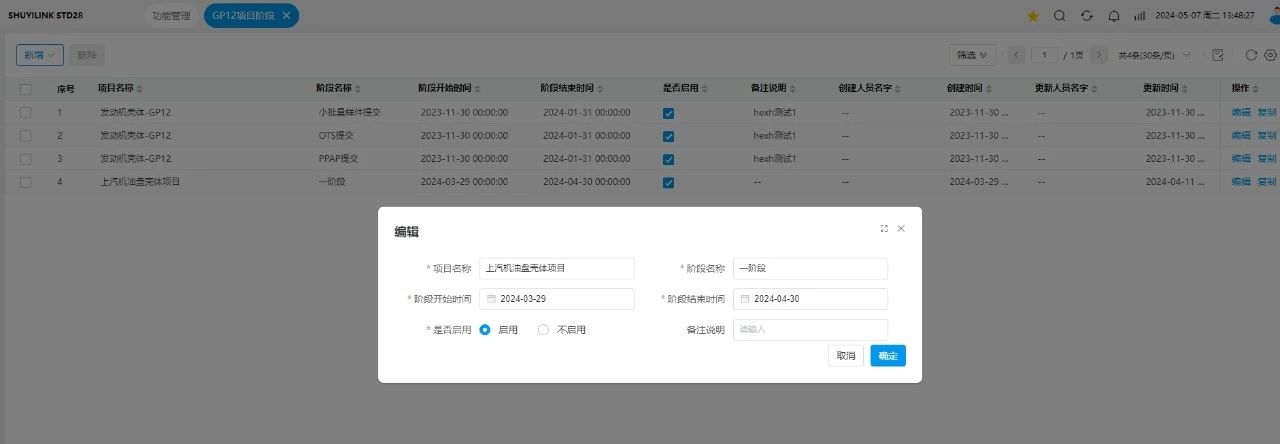The height and width of the screenshot is (444, 1280).
Task: Click the calendar icon in 阶段开始时间 field
Action: pyautogui.click(x=491, y=299)
